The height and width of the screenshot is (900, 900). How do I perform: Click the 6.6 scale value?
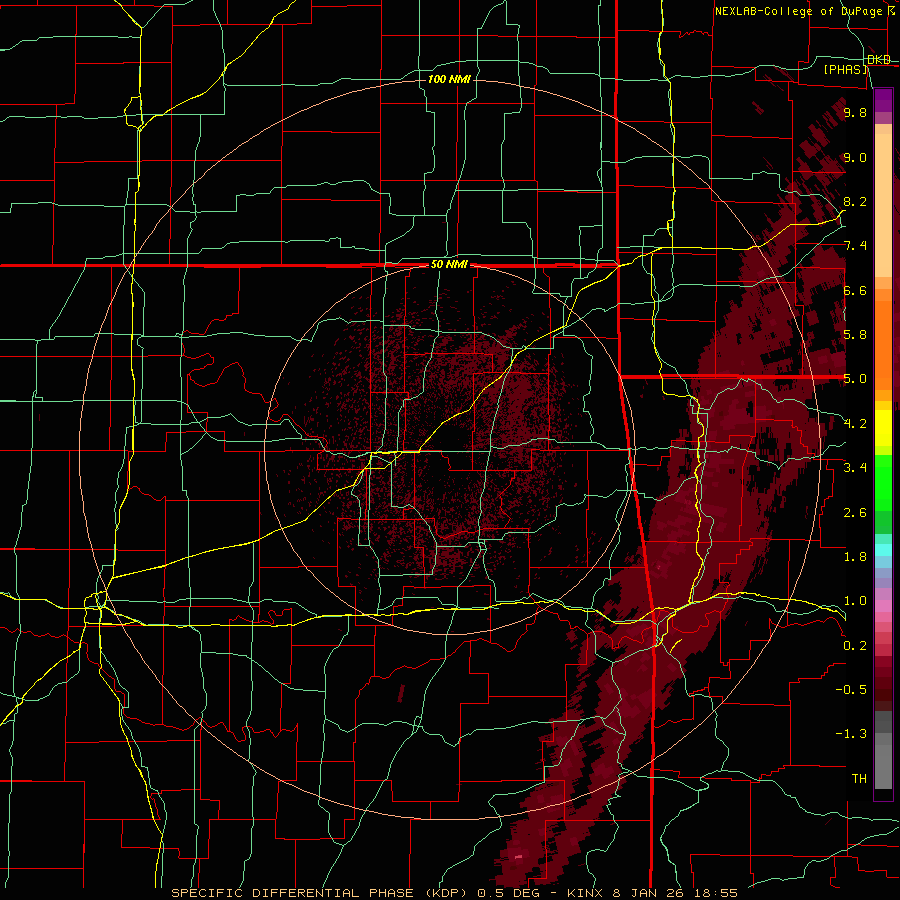pos(855,291)
